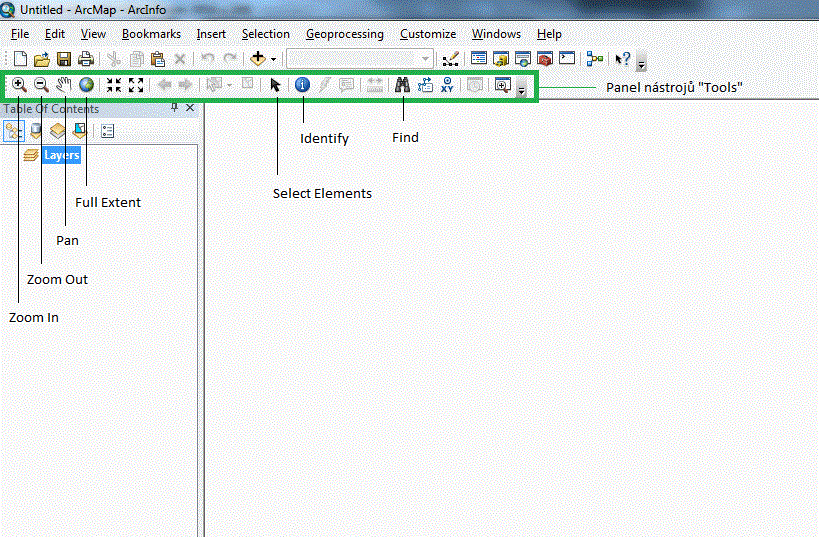Open the File menu
Image resolution: width=819 pixels, height=537 pixels.
[x=20, y=34]
